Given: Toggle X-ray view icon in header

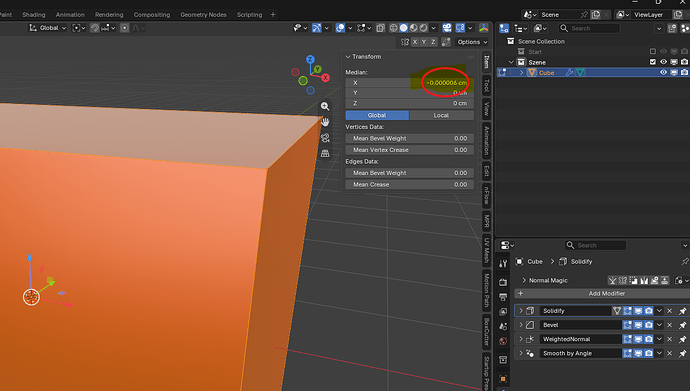Looking at the screenshot, I should tap(381, 28).
